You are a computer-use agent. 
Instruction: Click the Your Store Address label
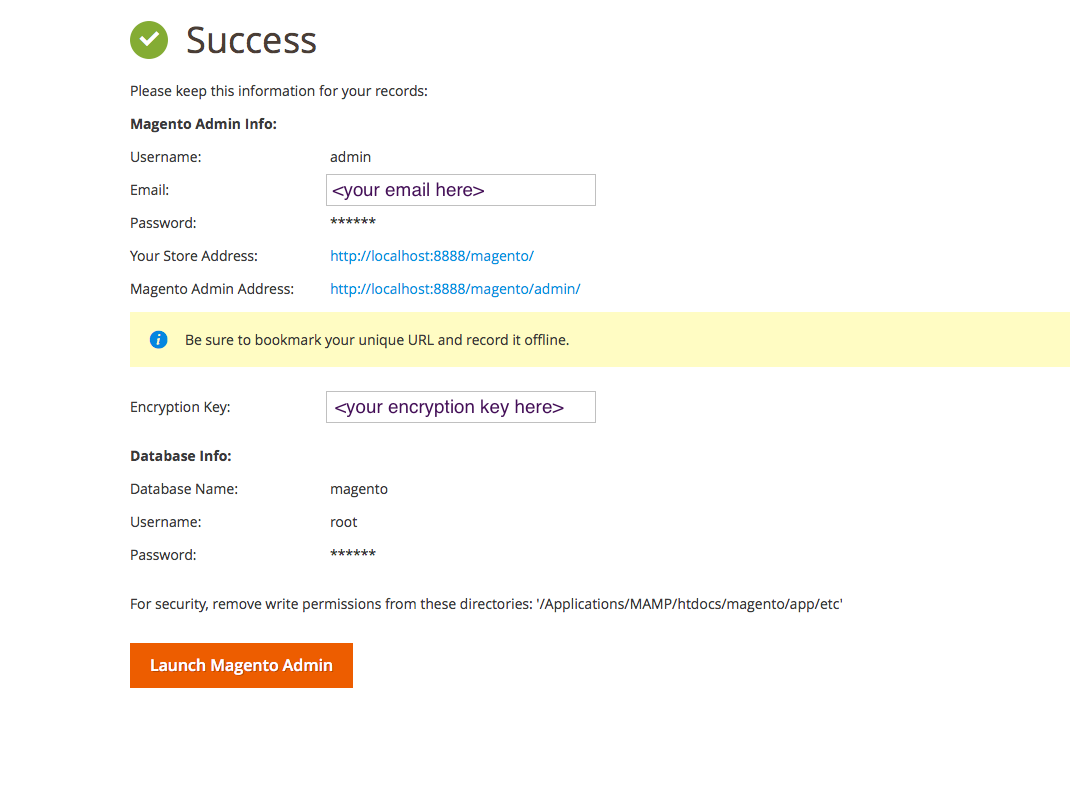(x=194, y=256)
